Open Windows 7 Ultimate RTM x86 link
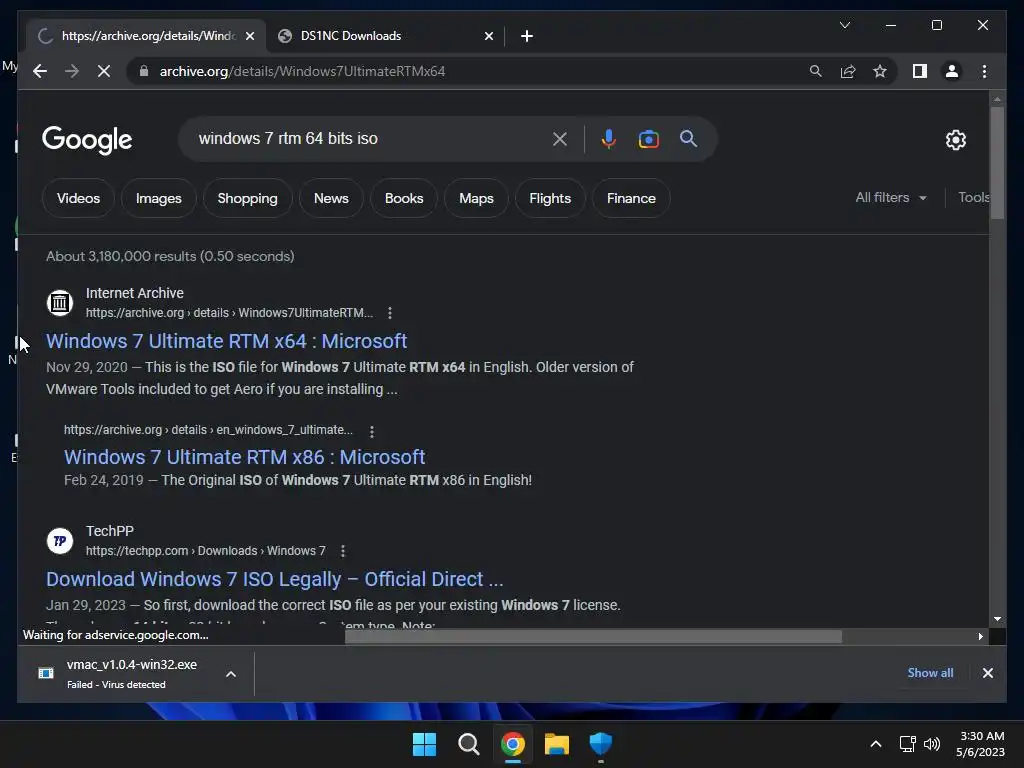Image resolution: width=1024 pixels, height=768 pixels. click(244, 457)
